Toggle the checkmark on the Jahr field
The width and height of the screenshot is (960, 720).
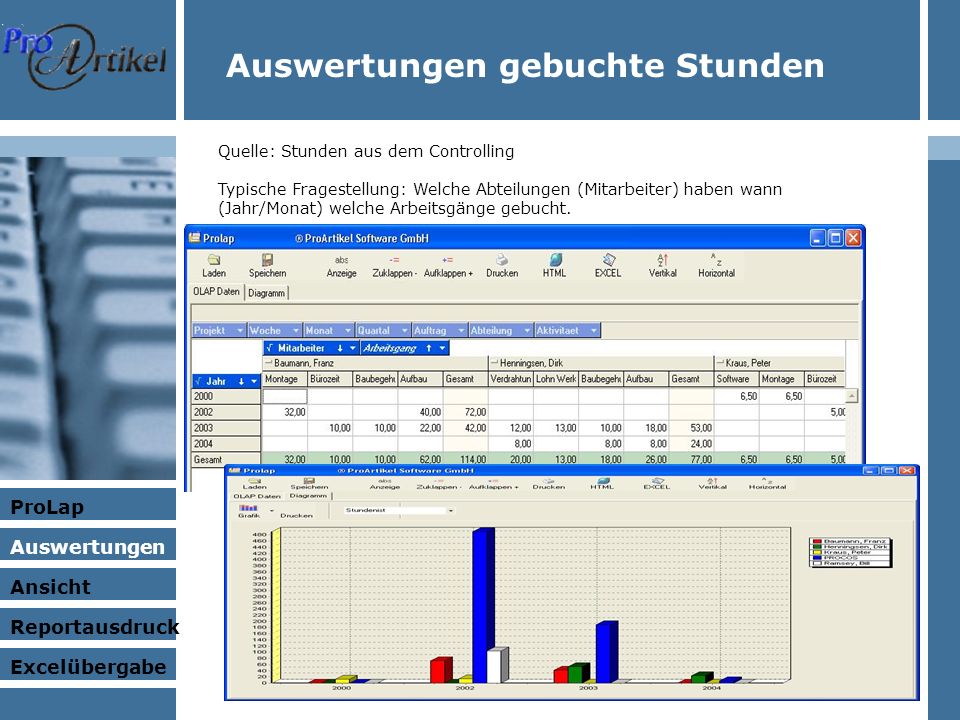(198, 381)
